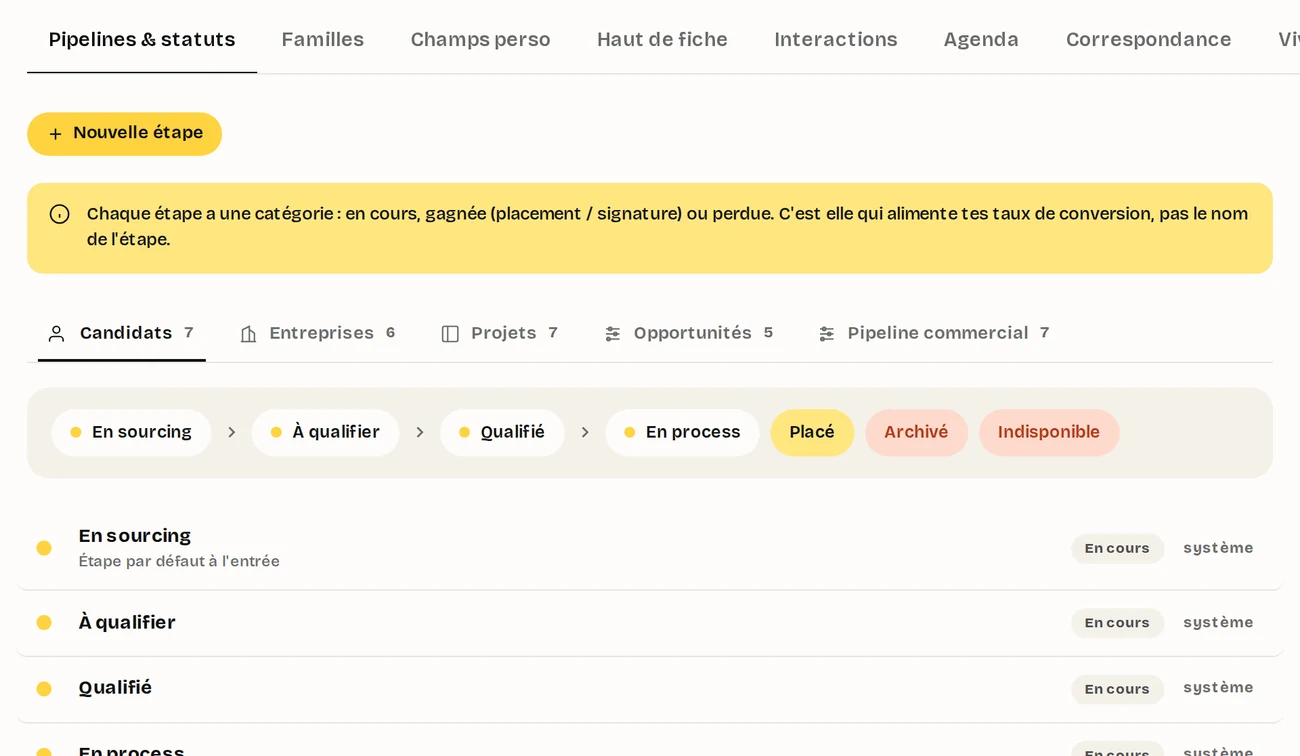Click the yellow dot of En sourcing row

[44, 548]
